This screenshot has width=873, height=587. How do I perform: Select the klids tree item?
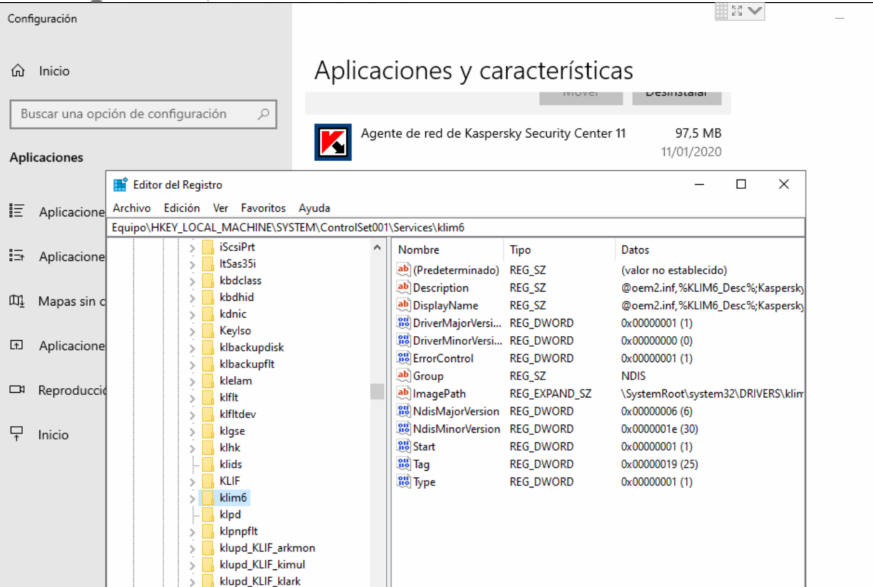pyautogui.click(x=230, y=464)
